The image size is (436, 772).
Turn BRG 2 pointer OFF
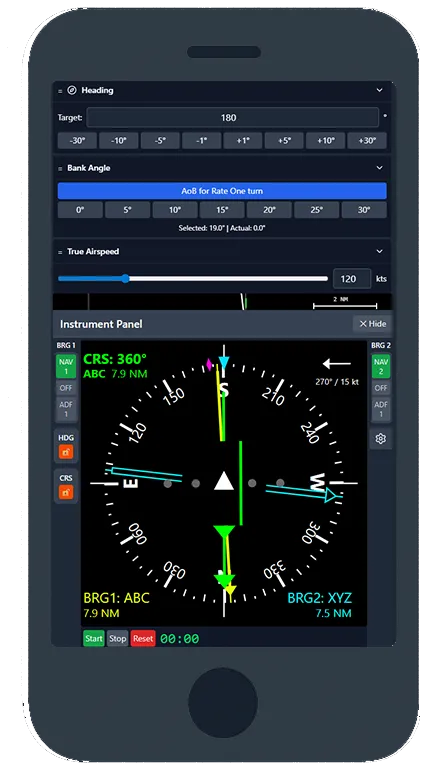[380, 388]
